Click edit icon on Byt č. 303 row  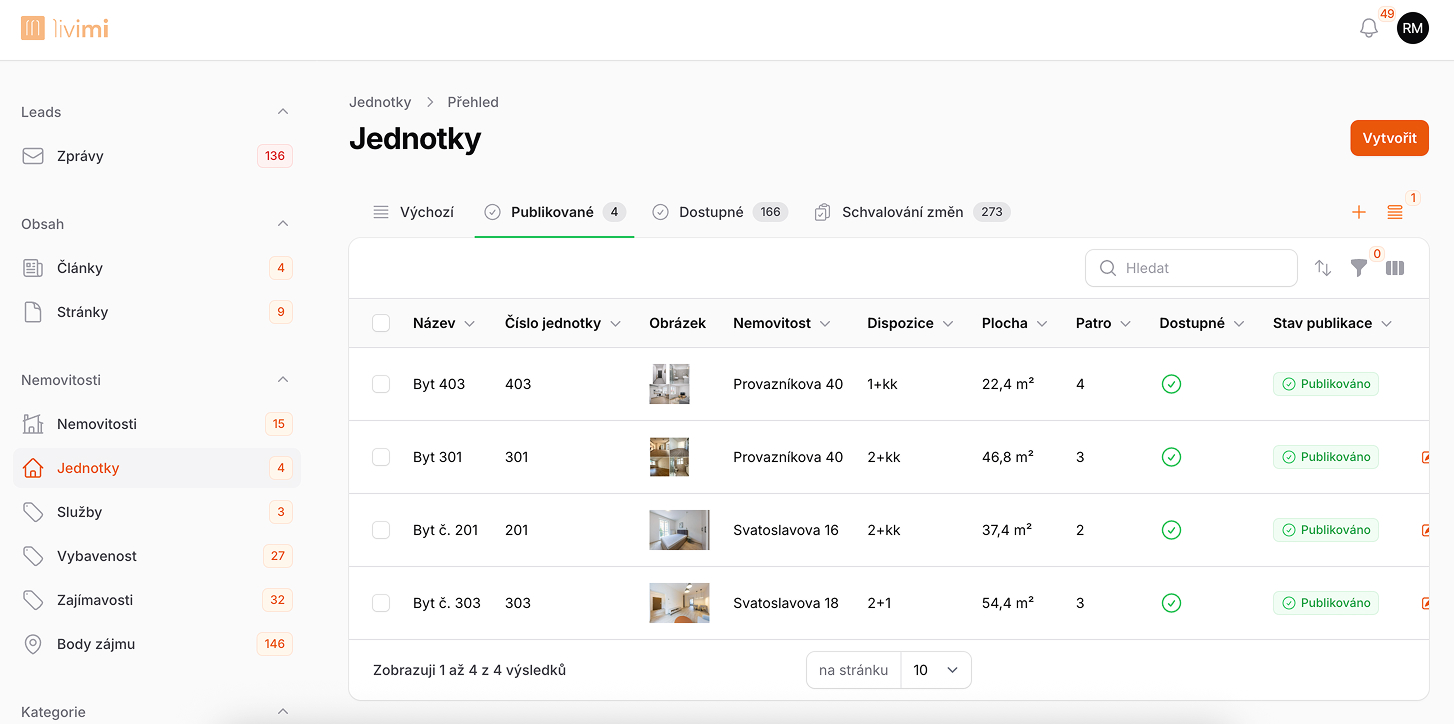coord(1424,603)
